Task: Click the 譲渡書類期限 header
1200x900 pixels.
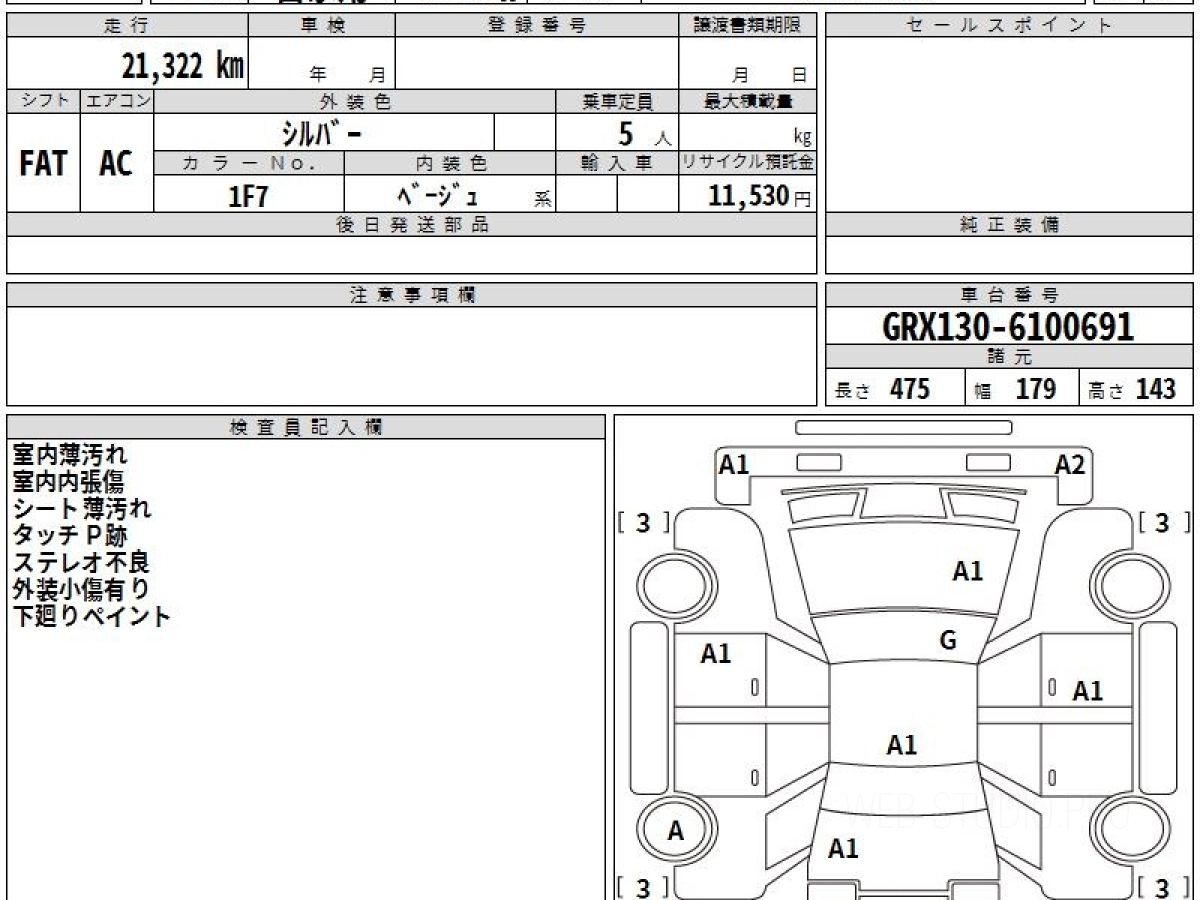Action: tap(748, 26)
